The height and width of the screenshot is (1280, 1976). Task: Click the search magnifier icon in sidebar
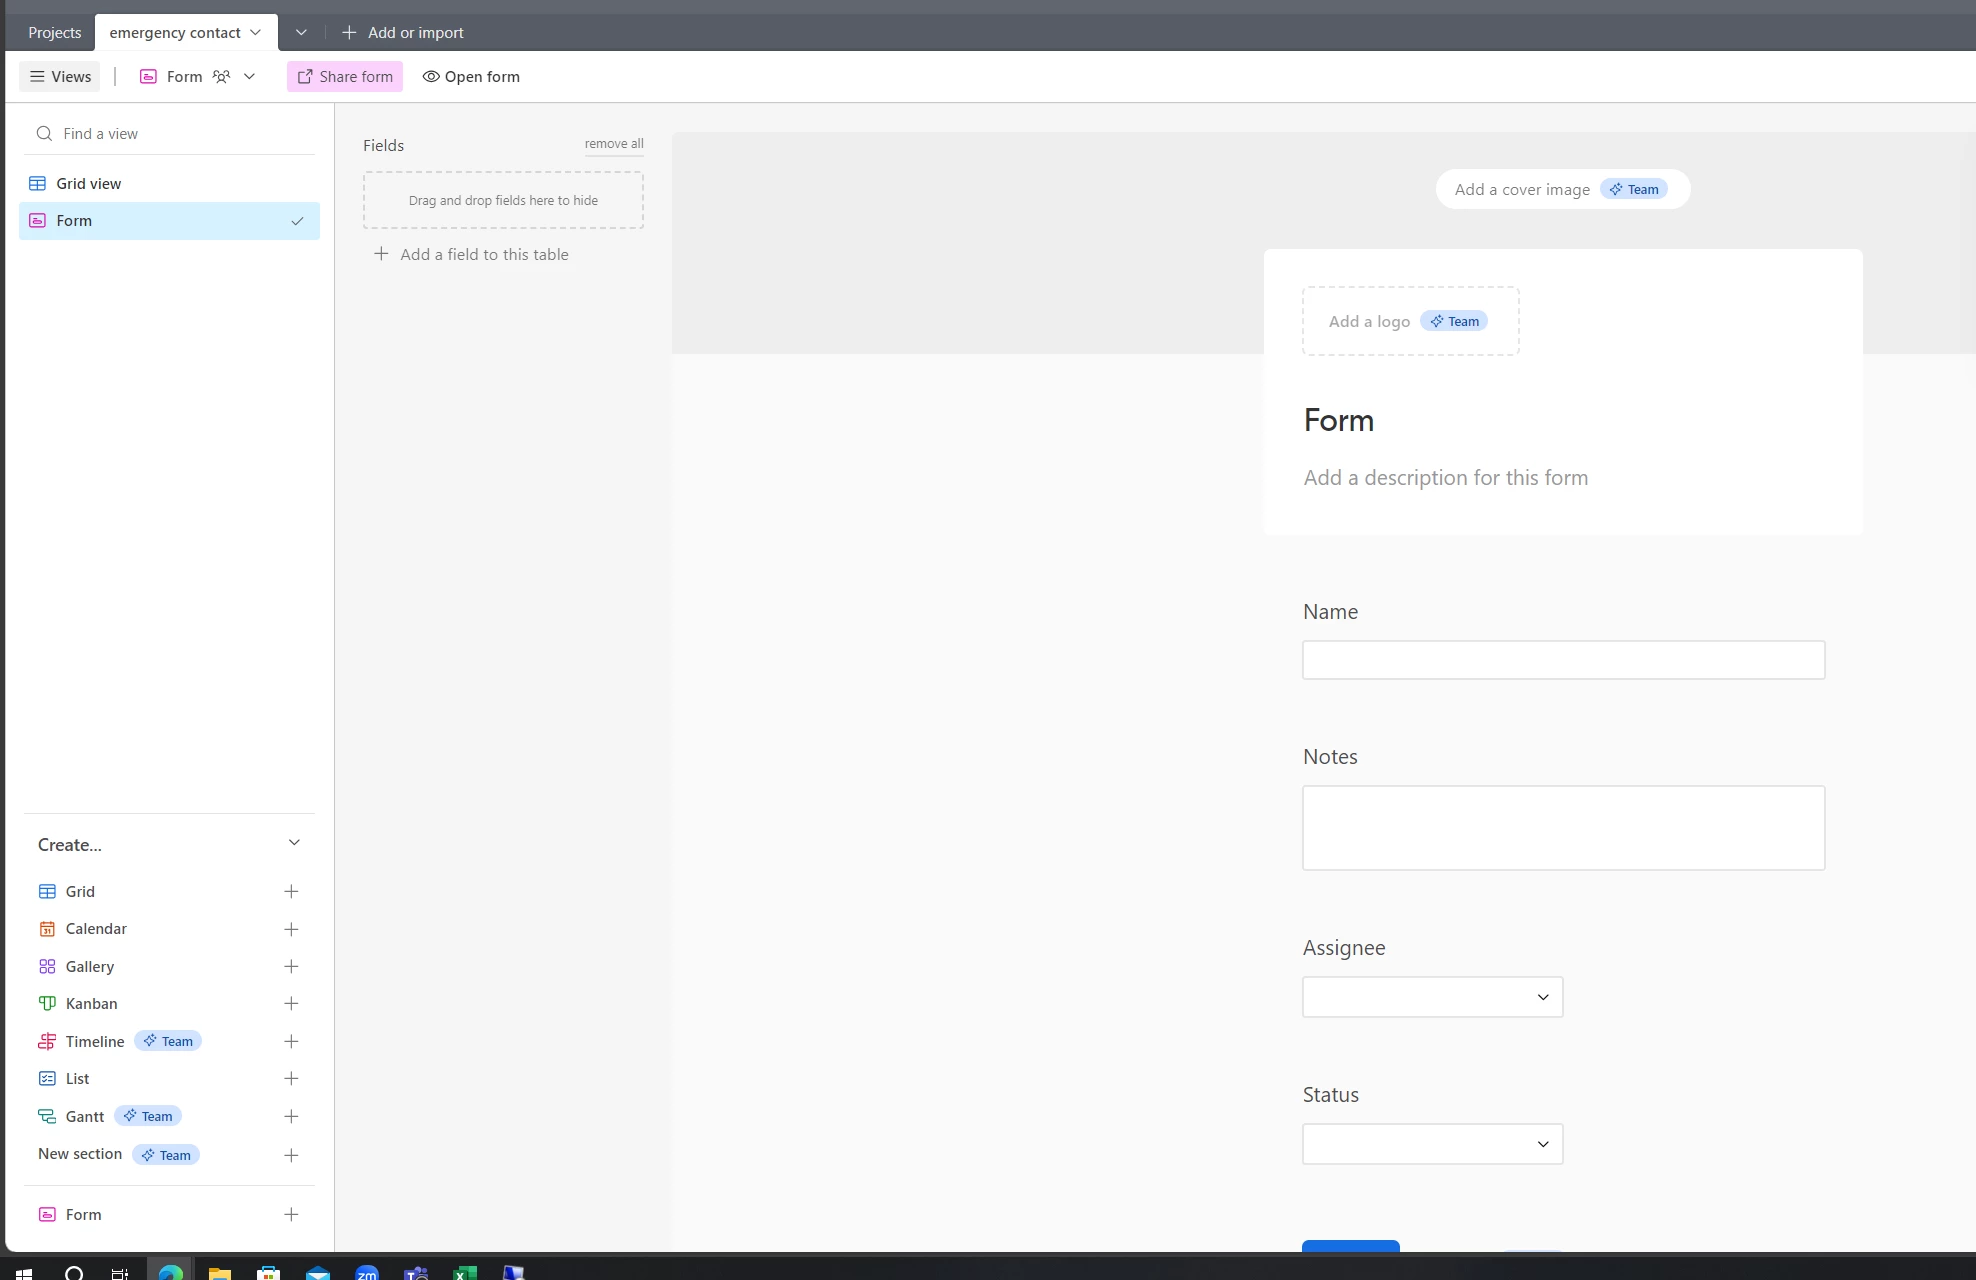click(44, 133)
